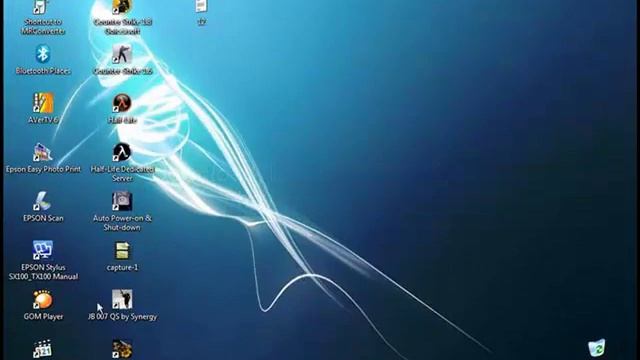Open EPSON Stylus SX100_TX100 Manual shortcut

[42, 250]
